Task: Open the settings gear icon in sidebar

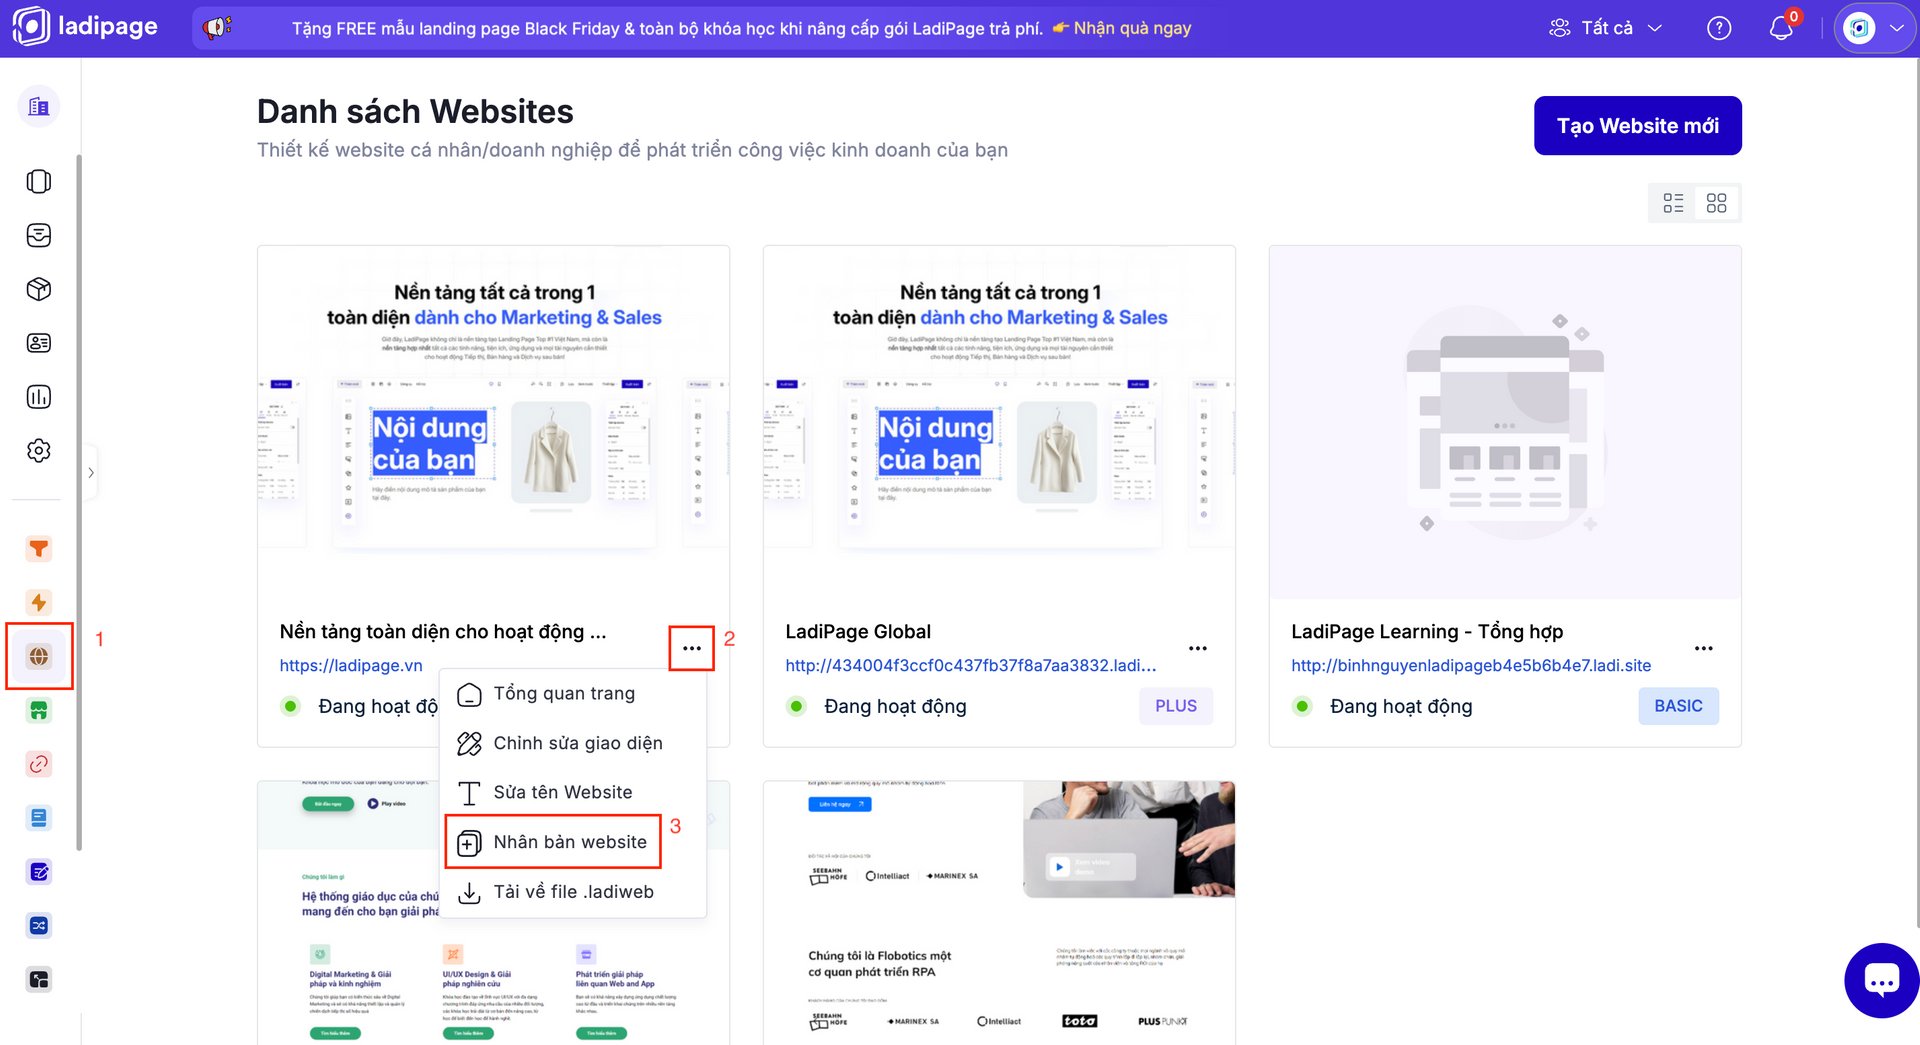Action: (39, 451)
